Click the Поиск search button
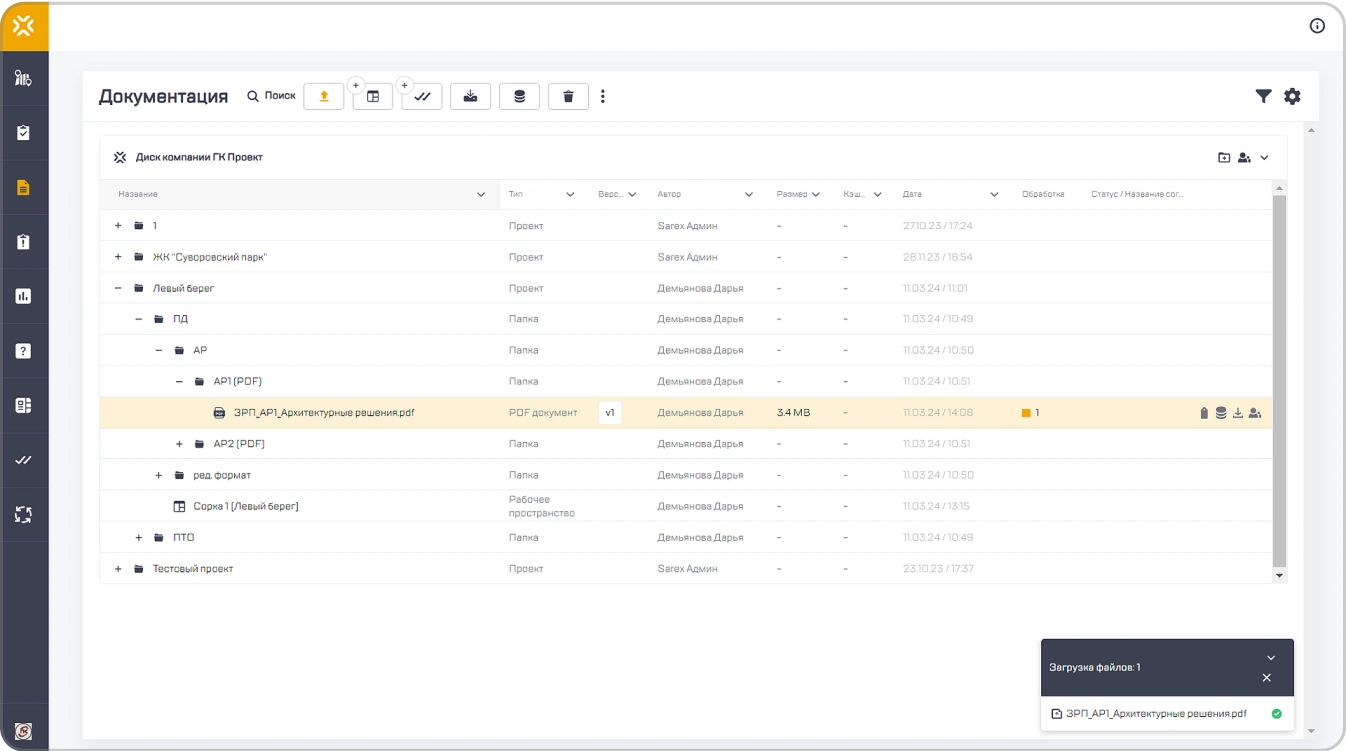 click(271, 96)
